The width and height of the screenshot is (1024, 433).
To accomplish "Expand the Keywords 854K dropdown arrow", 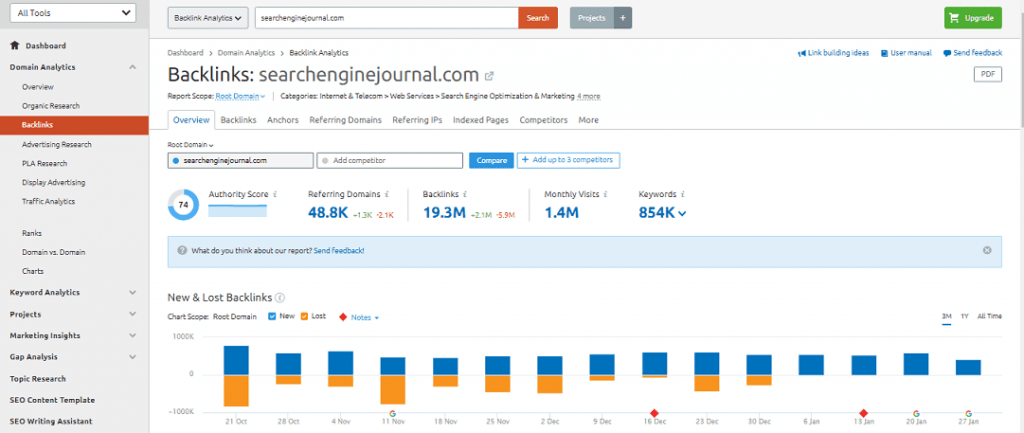I will tap(682, 213).
